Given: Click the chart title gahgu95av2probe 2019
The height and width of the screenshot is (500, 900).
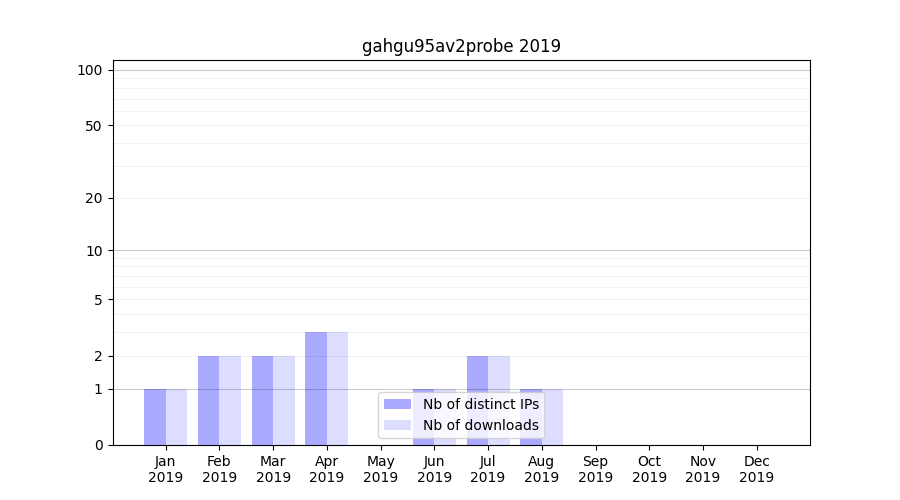Looking at the screenshot, I should [461, 46].
